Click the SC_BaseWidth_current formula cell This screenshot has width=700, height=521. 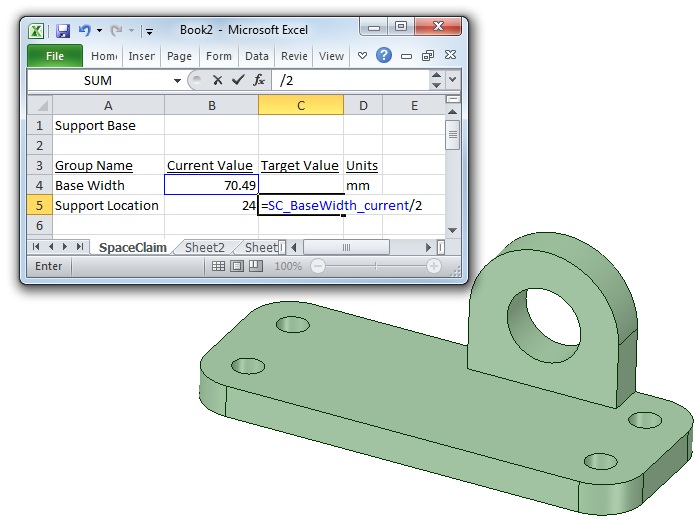click(x=301, y=205)
